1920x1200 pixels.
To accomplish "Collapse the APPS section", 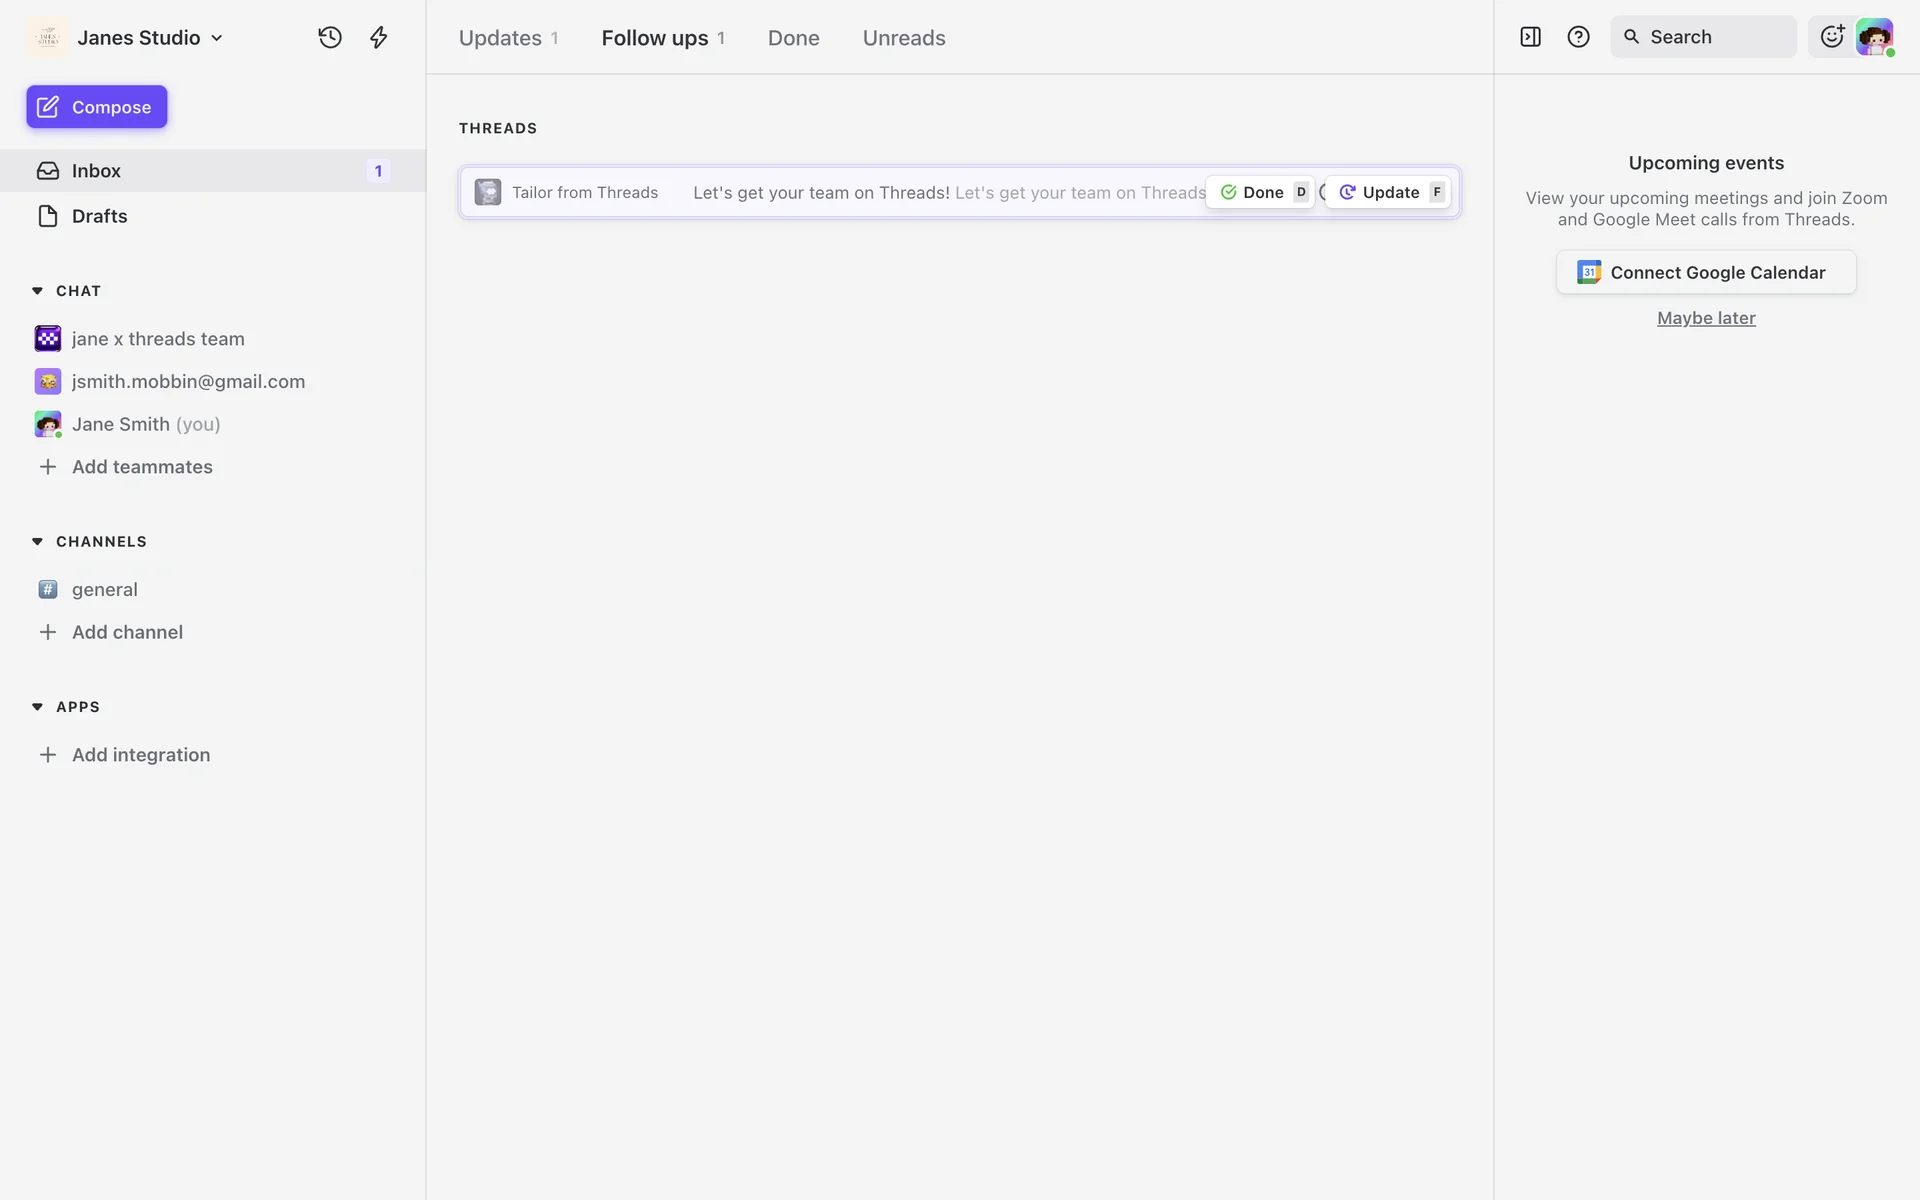I will pos(37,706).
